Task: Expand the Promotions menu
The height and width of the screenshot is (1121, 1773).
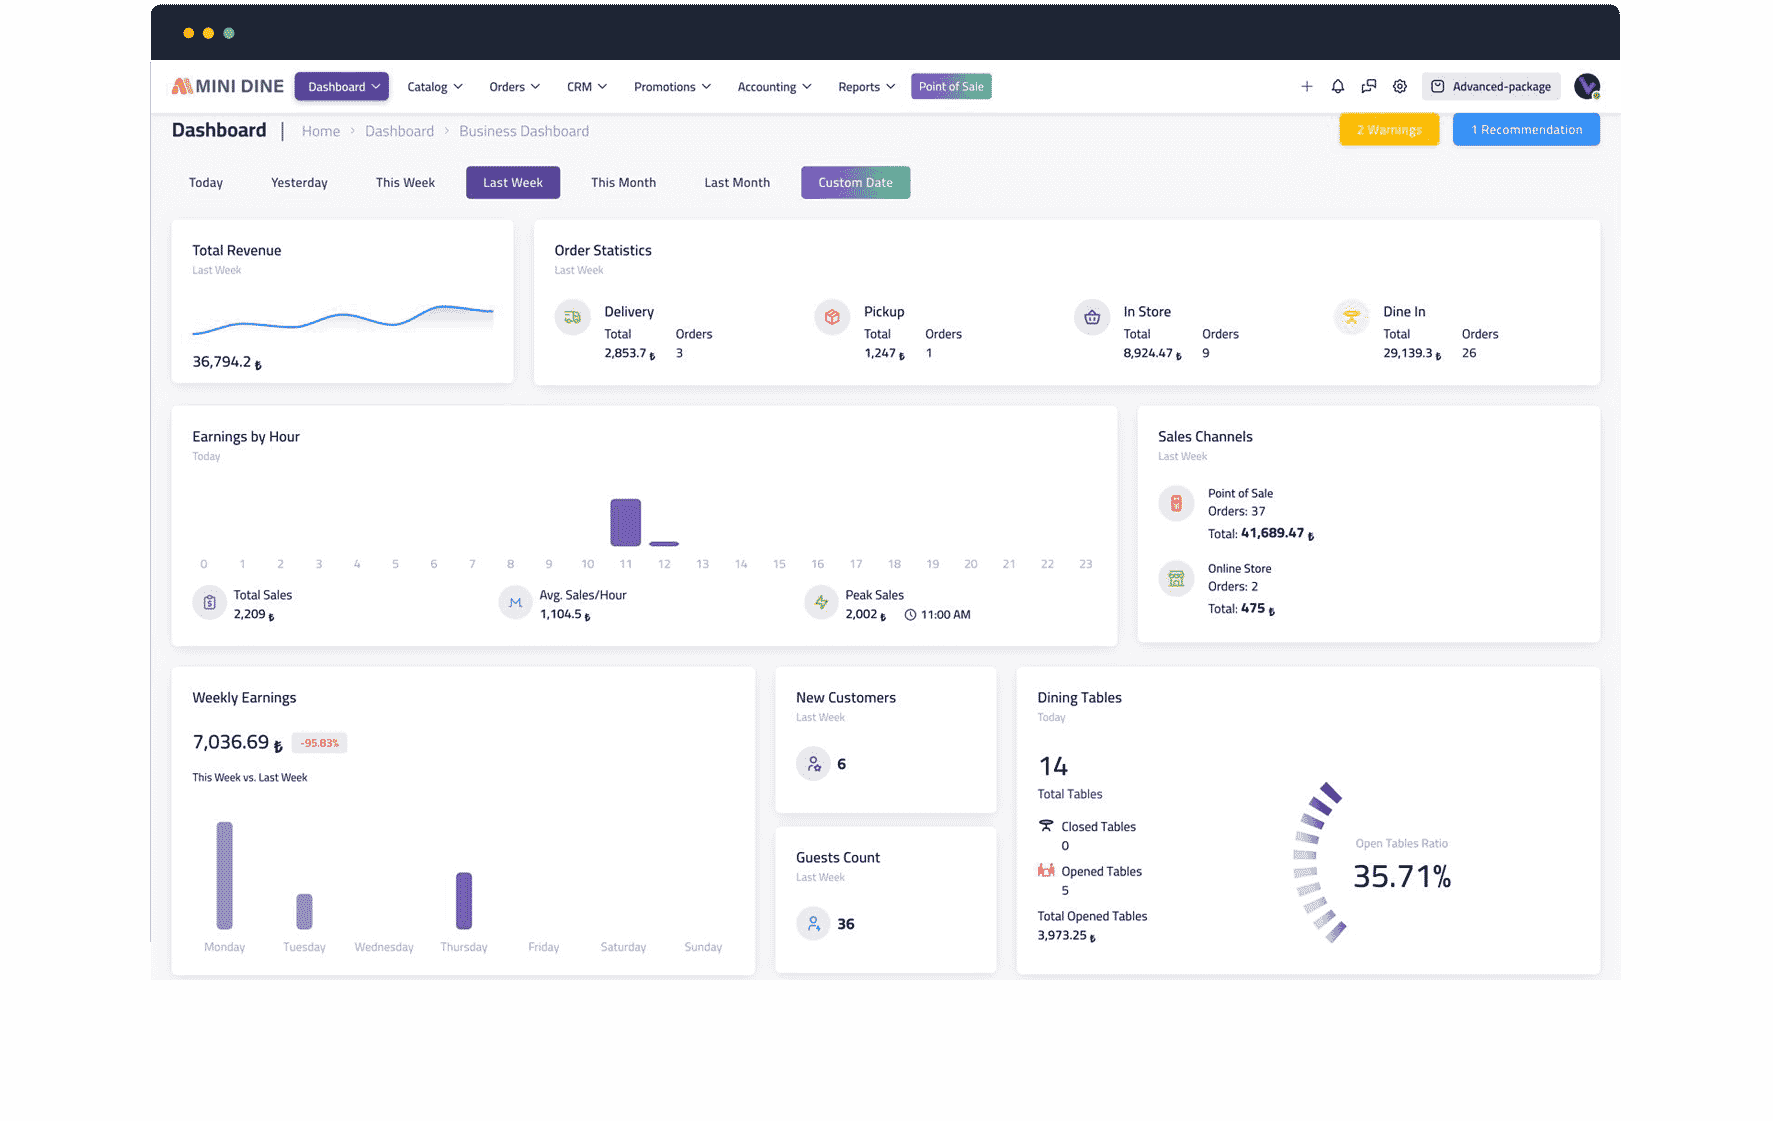Action: [x=672, y=87]
